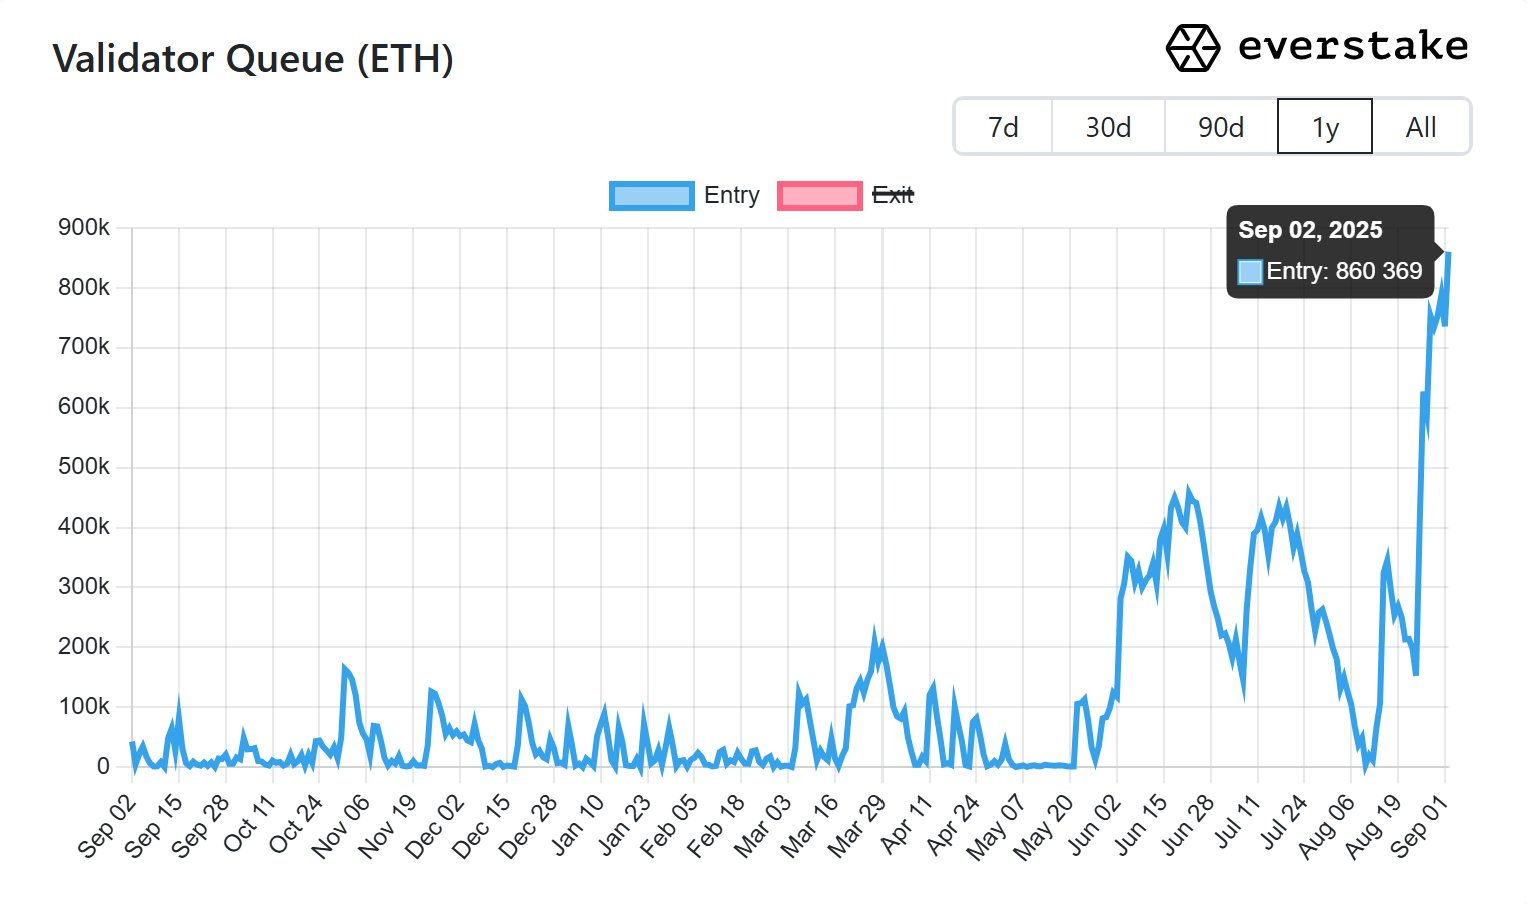
Task: Select the chart title Validator Queue (ETH)
Action: tap(255, 60)
